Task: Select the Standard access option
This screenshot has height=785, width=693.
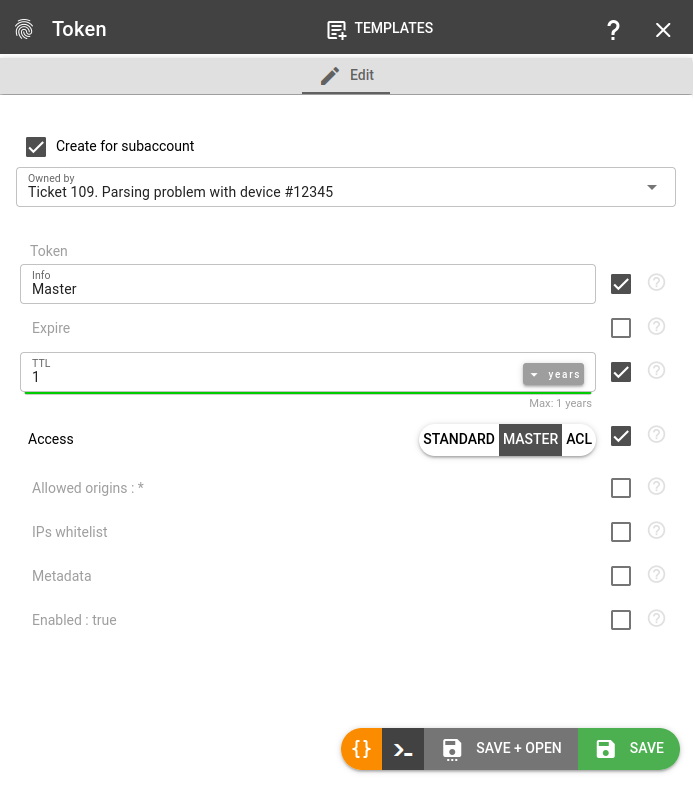Action: pos(459,439)
